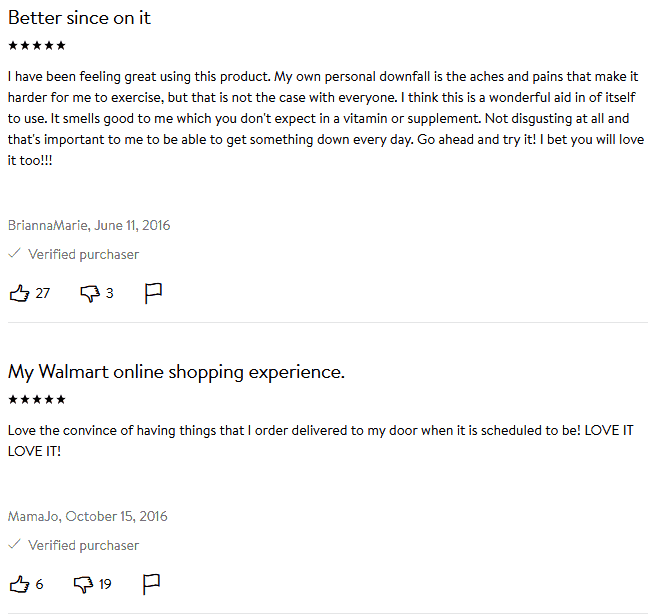Viewport: 658px width, 616px height.
Task: Click the helpful count 27
Action: pyautogui.click(x=42, y=293)
